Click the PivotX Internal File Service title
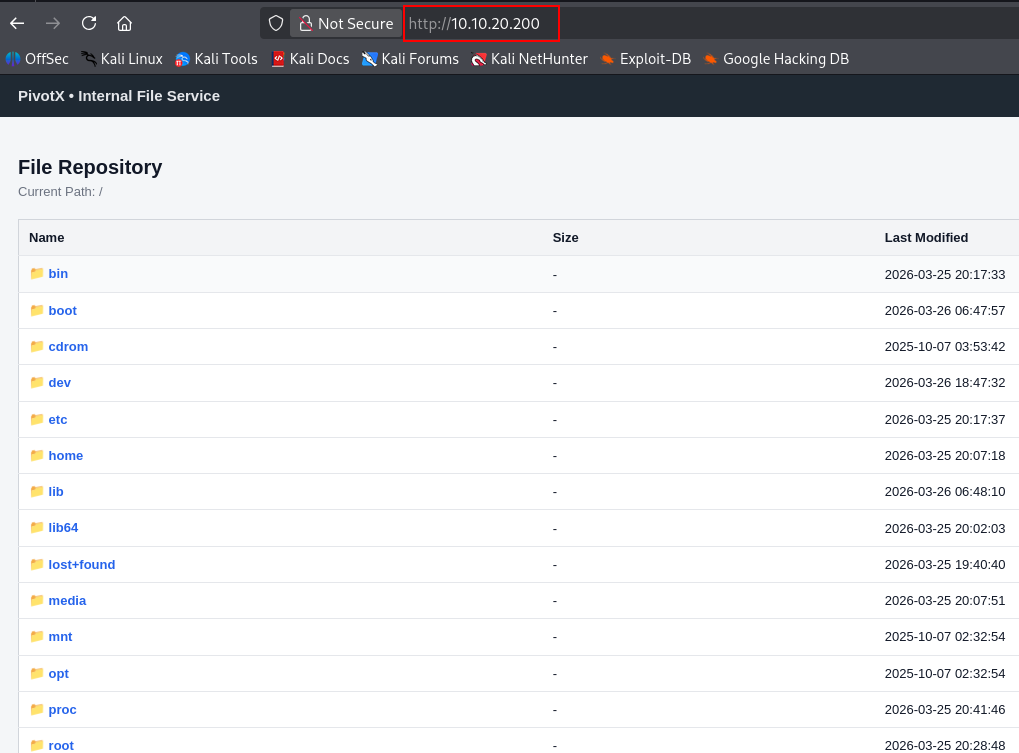The image size is (1019, 753). pyautogui.click(x=119, y=96)
